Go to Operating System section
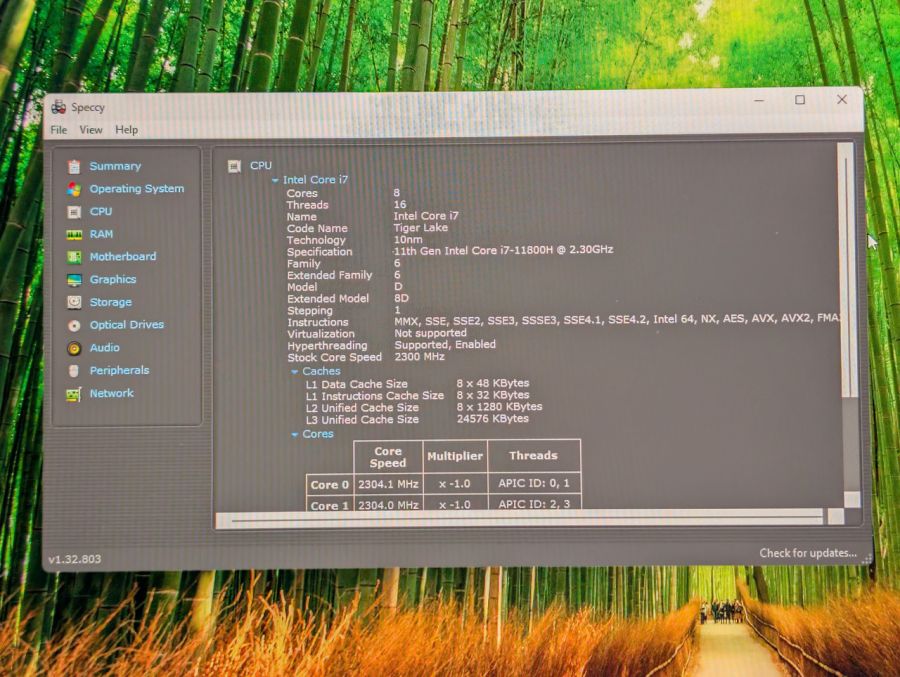The image size is (900, 677). pos(137,188)
